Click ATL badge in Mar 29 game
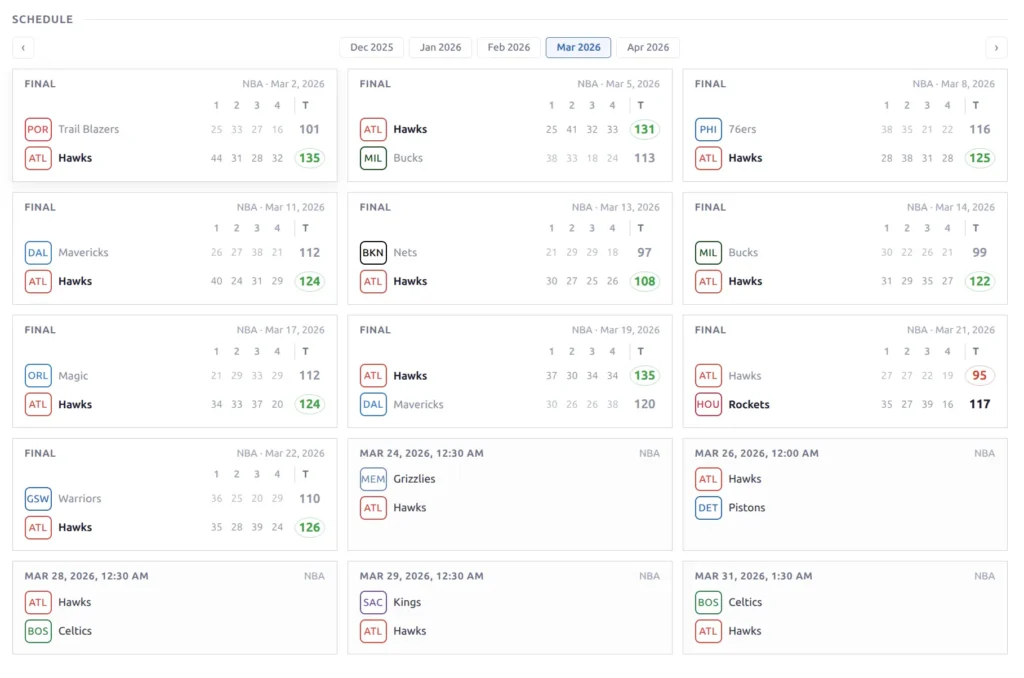The height and width of the screenshot is (678, 1024). [x=373, y=631]
